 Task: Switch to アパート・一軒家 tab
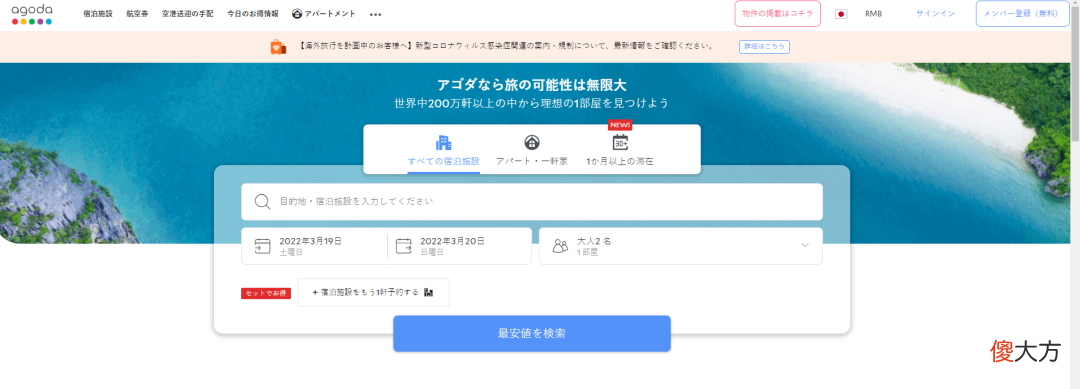(532, 149)
